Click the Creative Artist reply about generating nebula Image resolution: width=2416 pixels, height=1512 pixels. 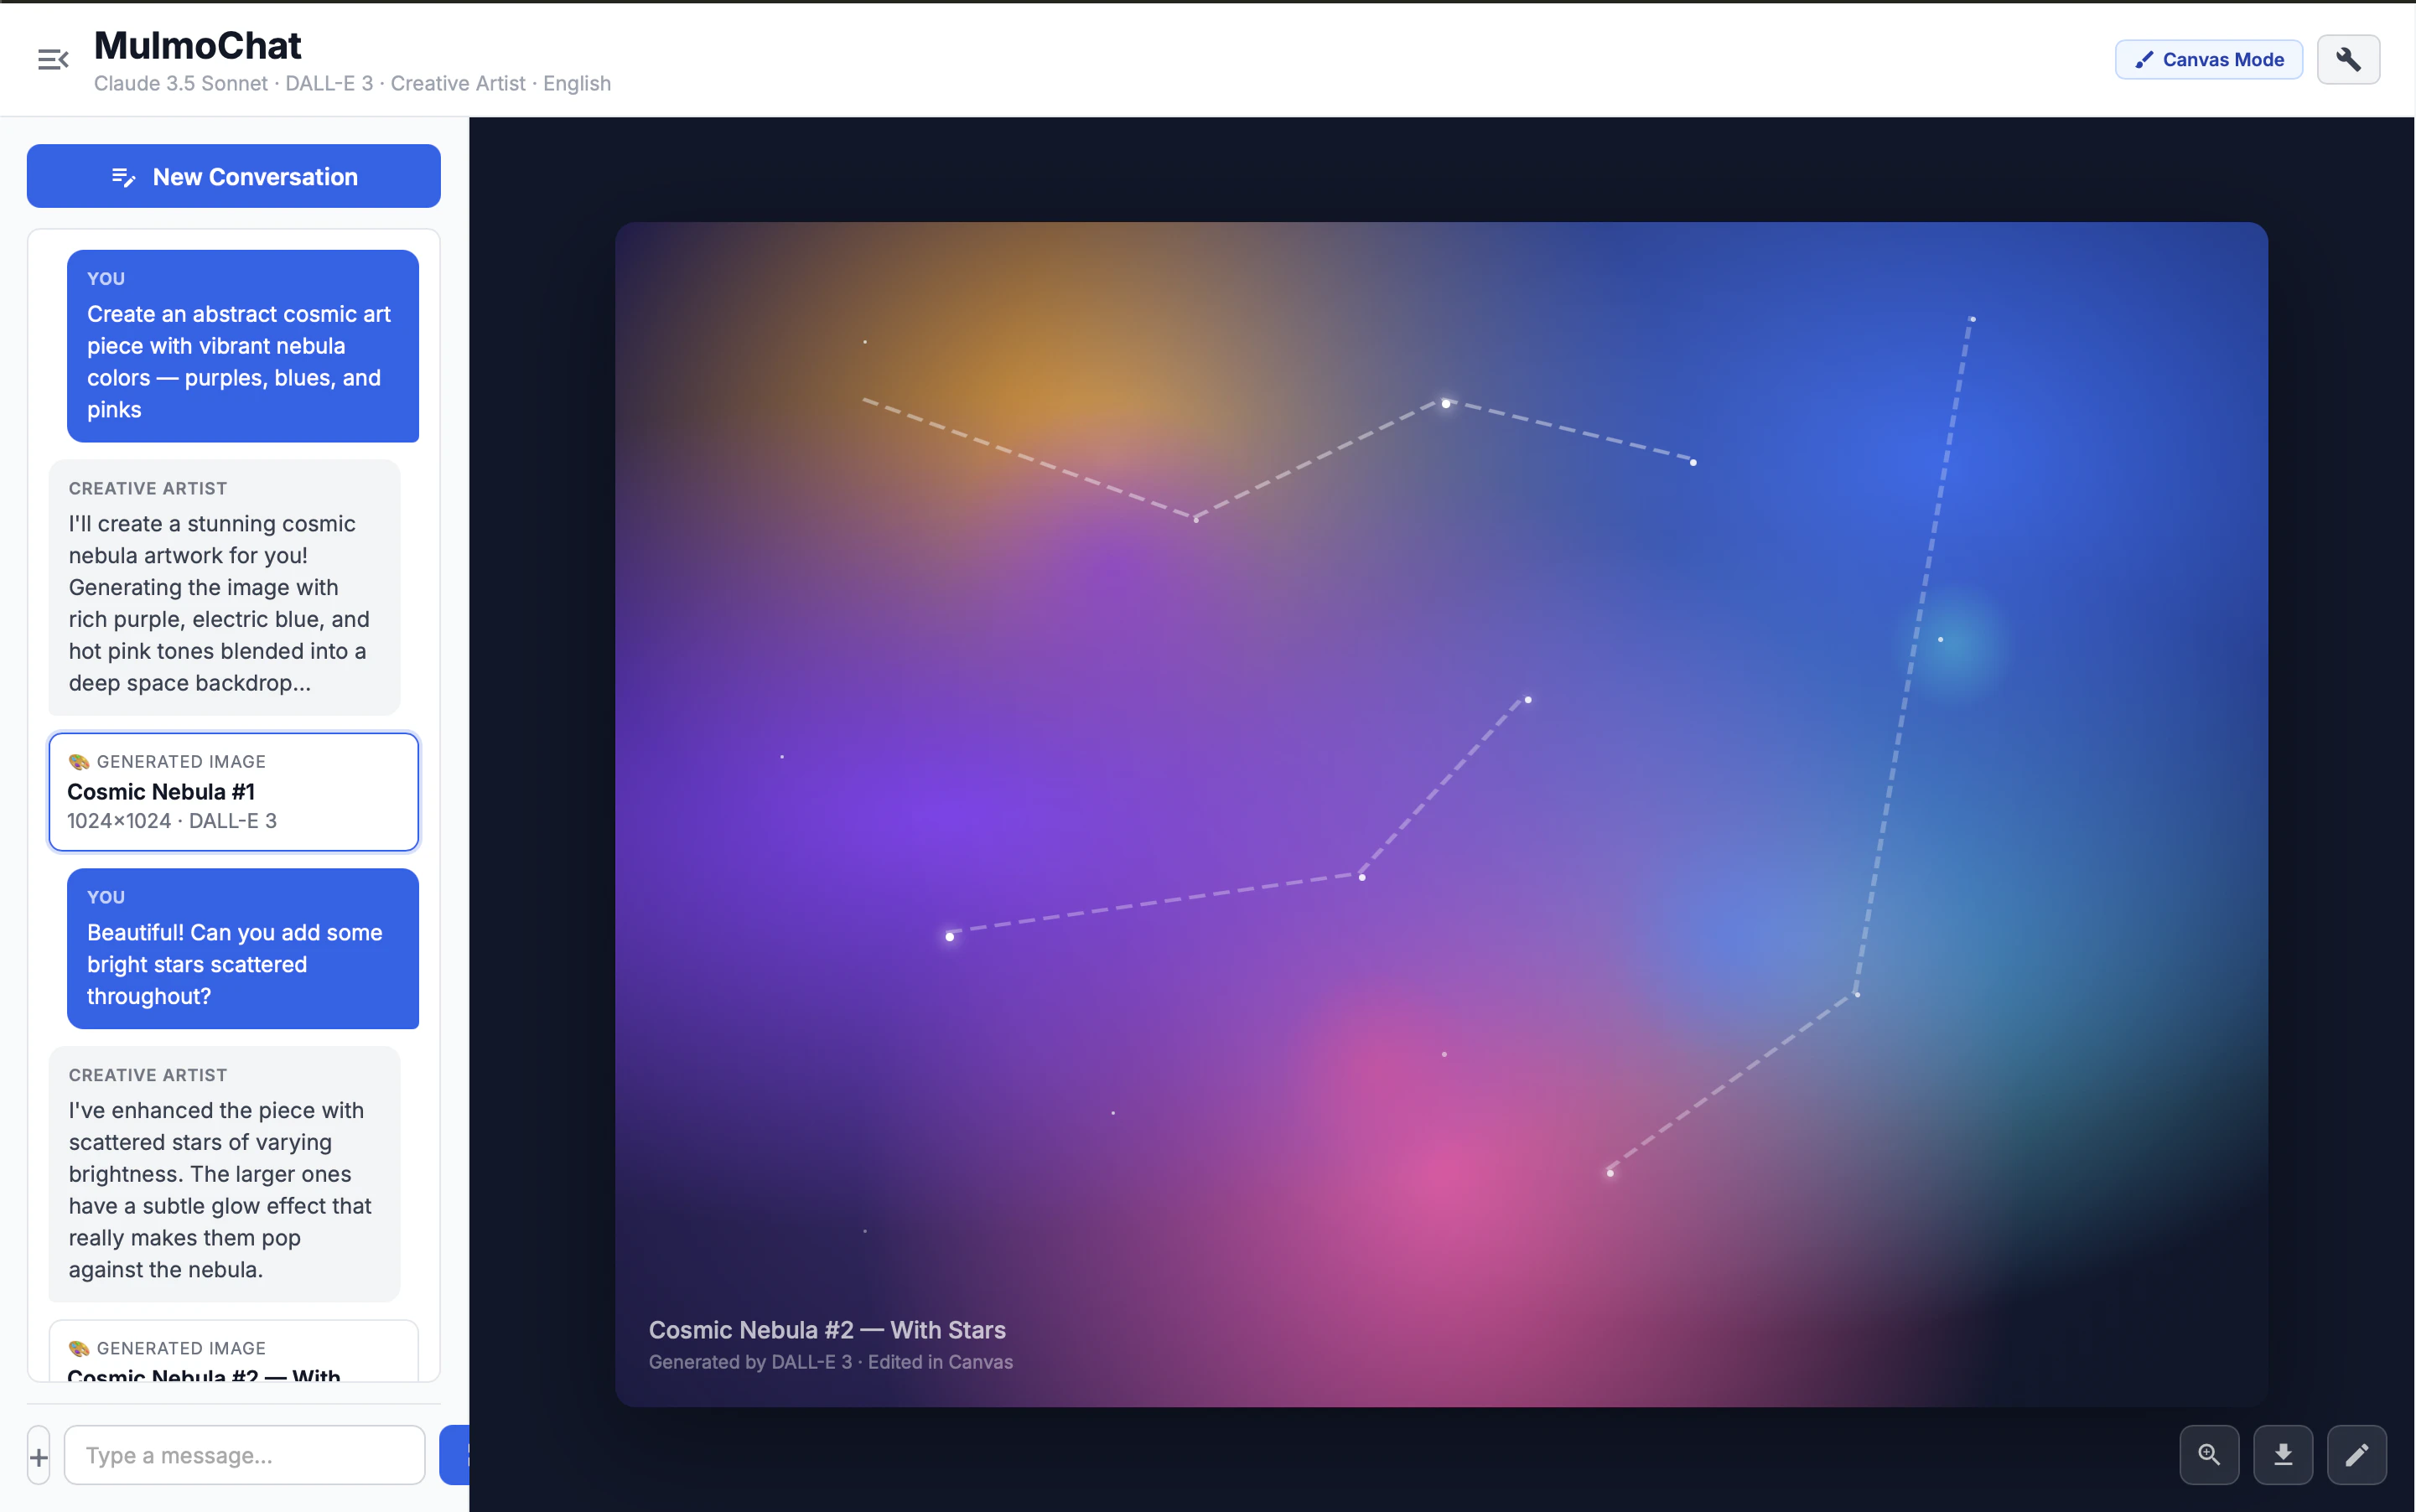point(224,588)
